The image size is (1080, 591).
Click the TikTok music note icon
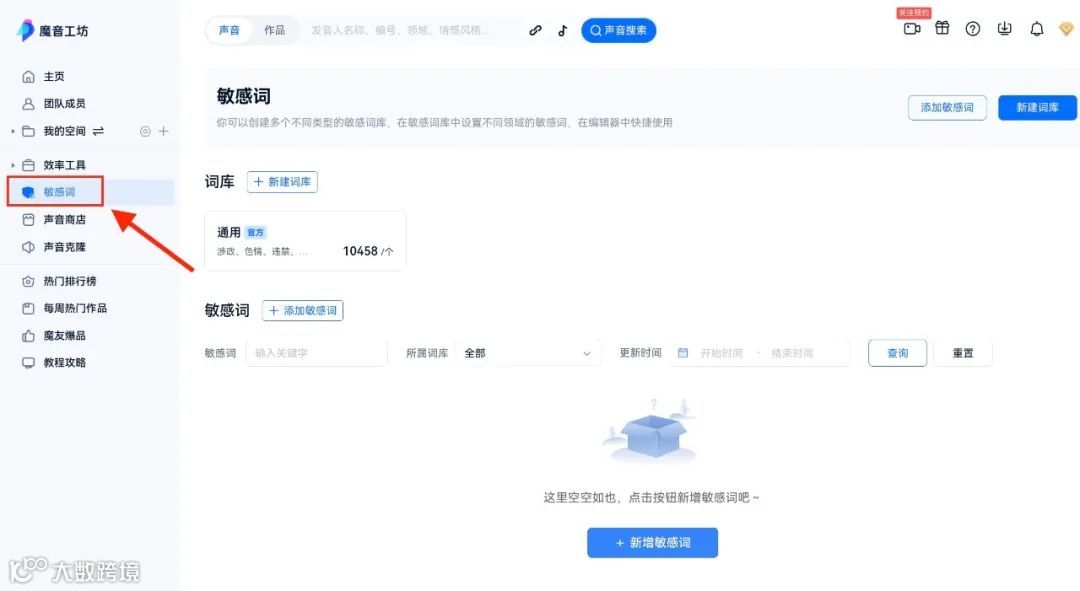[x=563, y=30]
